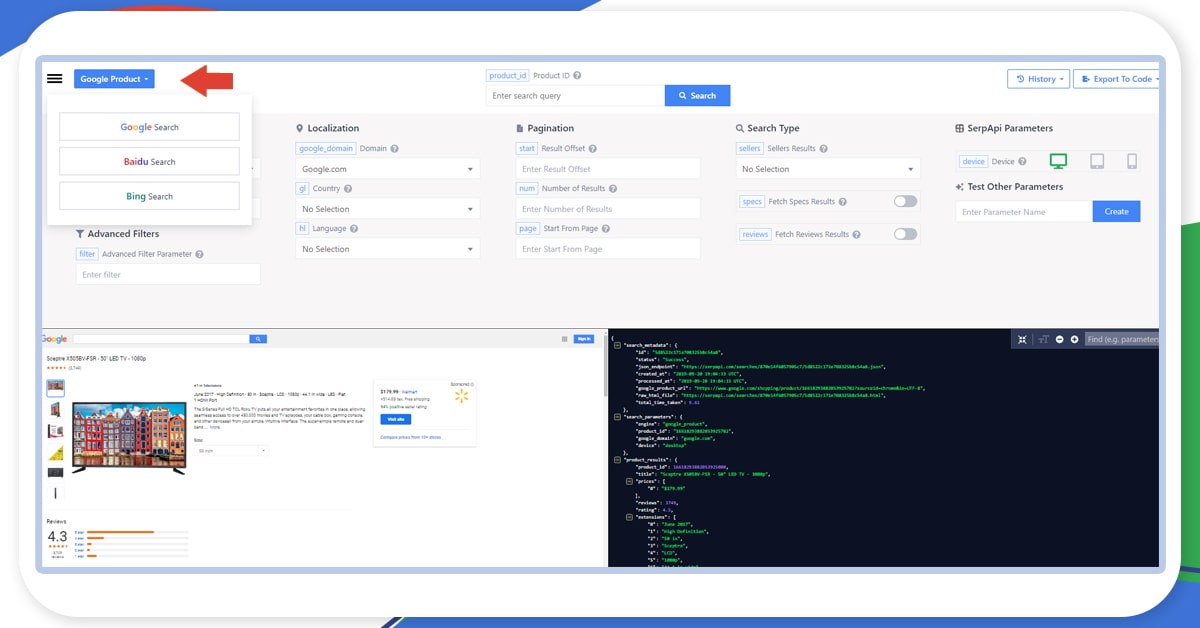
Task: Select the tablet device icon
Action: click(x=1097, y=161)
